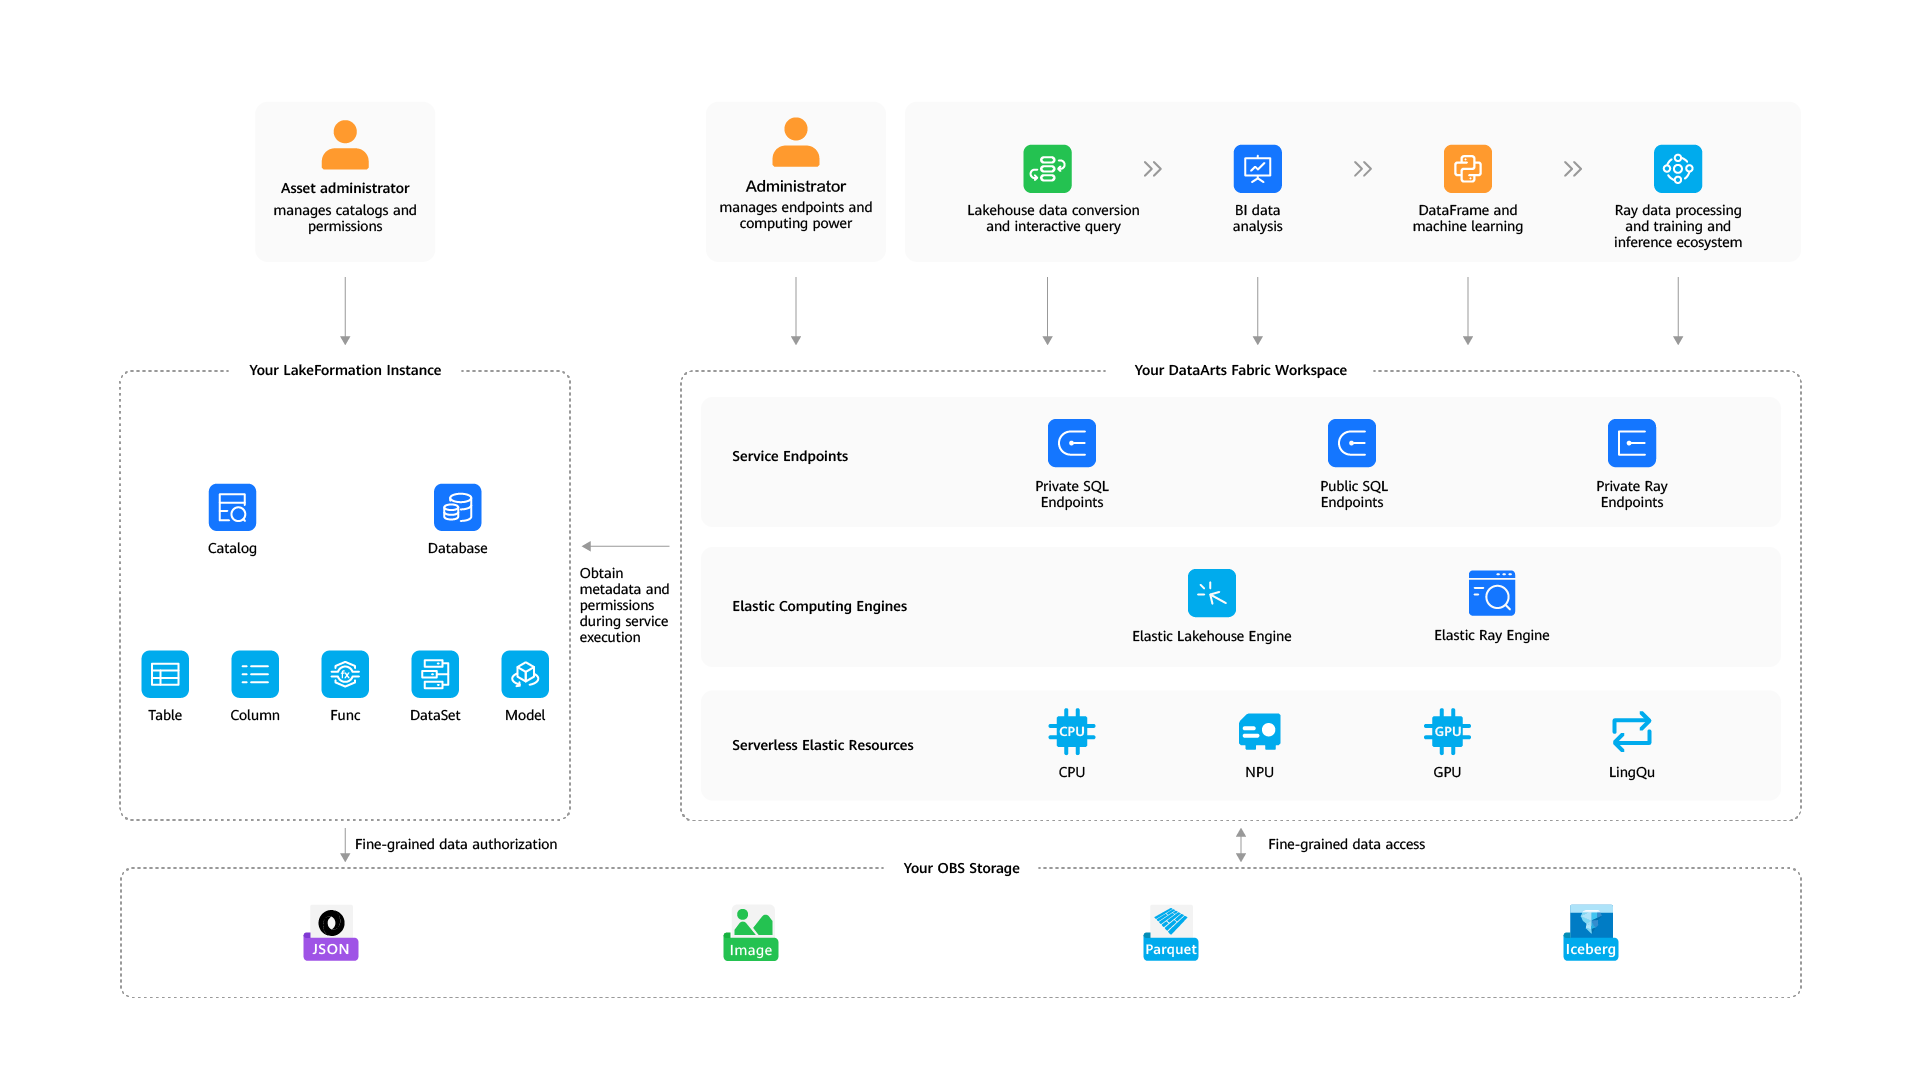Select the Model cube icon

525,675
